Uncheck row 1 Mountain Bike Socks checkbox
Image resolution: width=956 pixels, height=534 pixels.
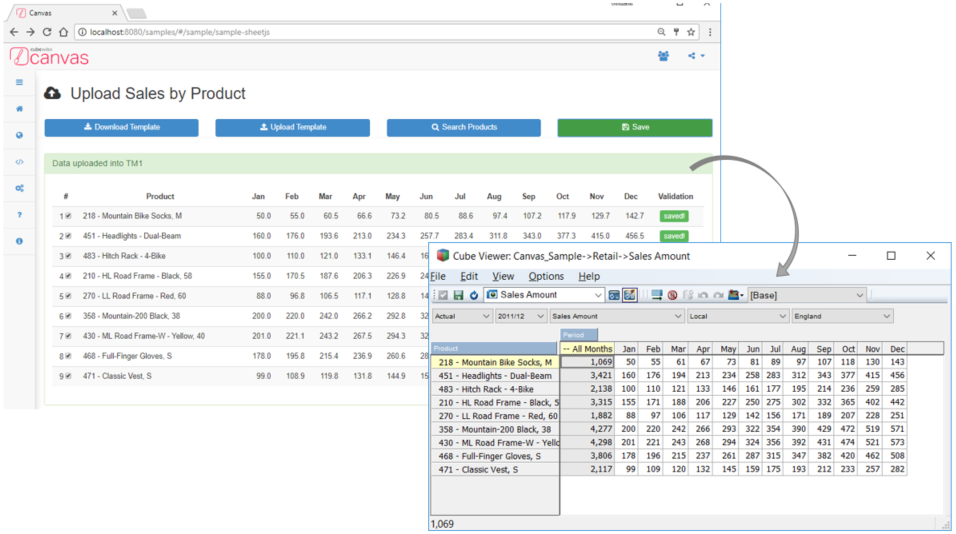(68, 216)
